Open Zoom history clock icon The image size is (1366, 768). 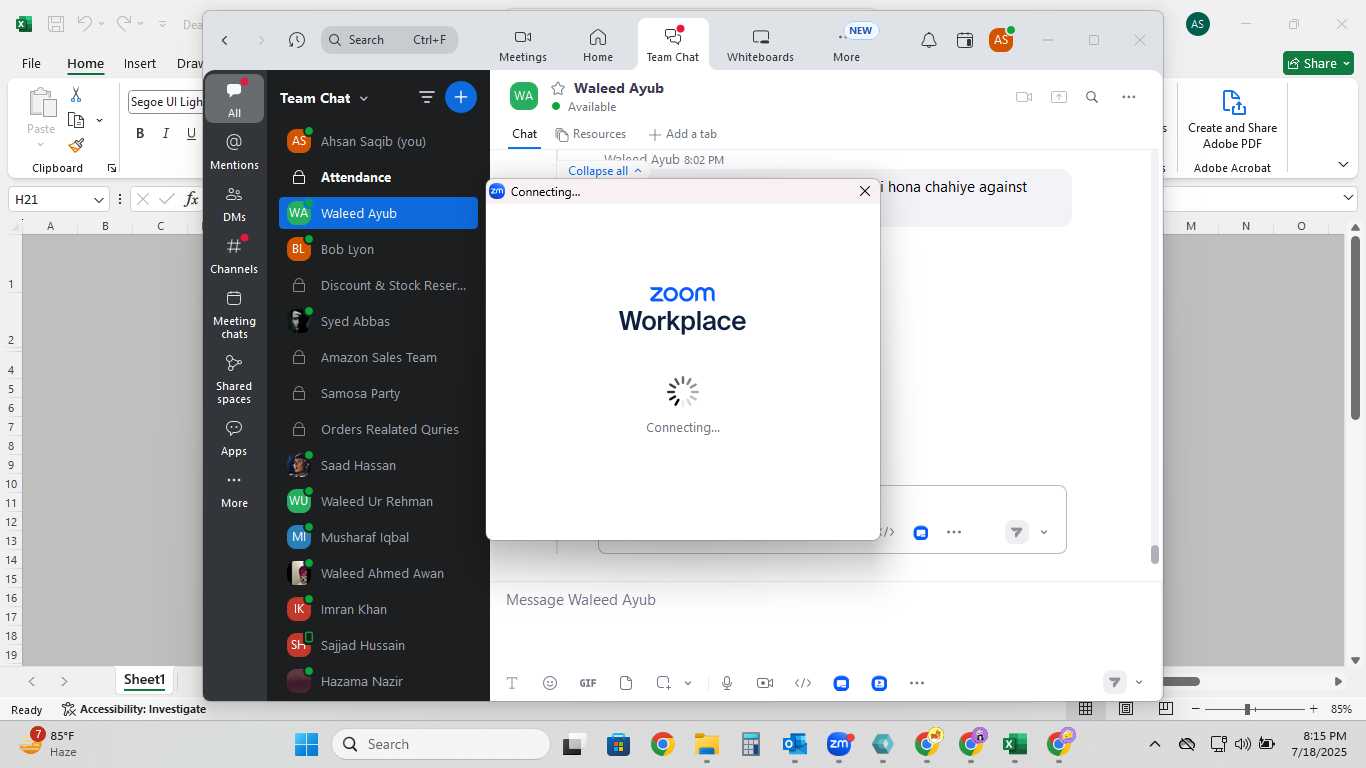(x=297, y=40)
